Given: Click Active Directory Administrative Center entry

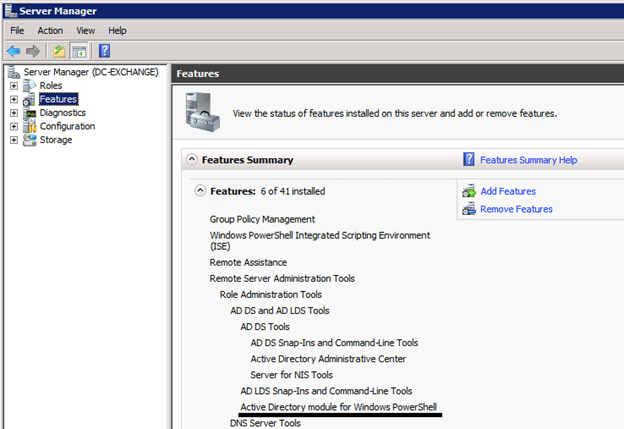Looking at the screenshot, I should coord(328,359).
